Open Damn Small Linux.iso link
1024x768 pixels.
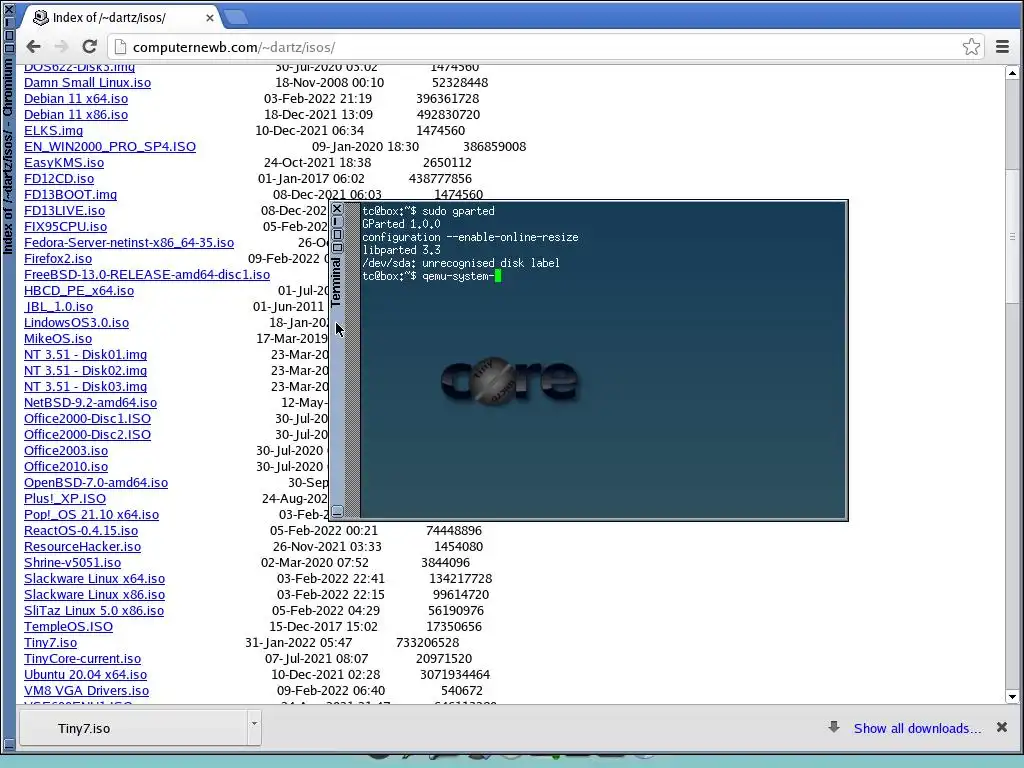click(x=88, y=83)
